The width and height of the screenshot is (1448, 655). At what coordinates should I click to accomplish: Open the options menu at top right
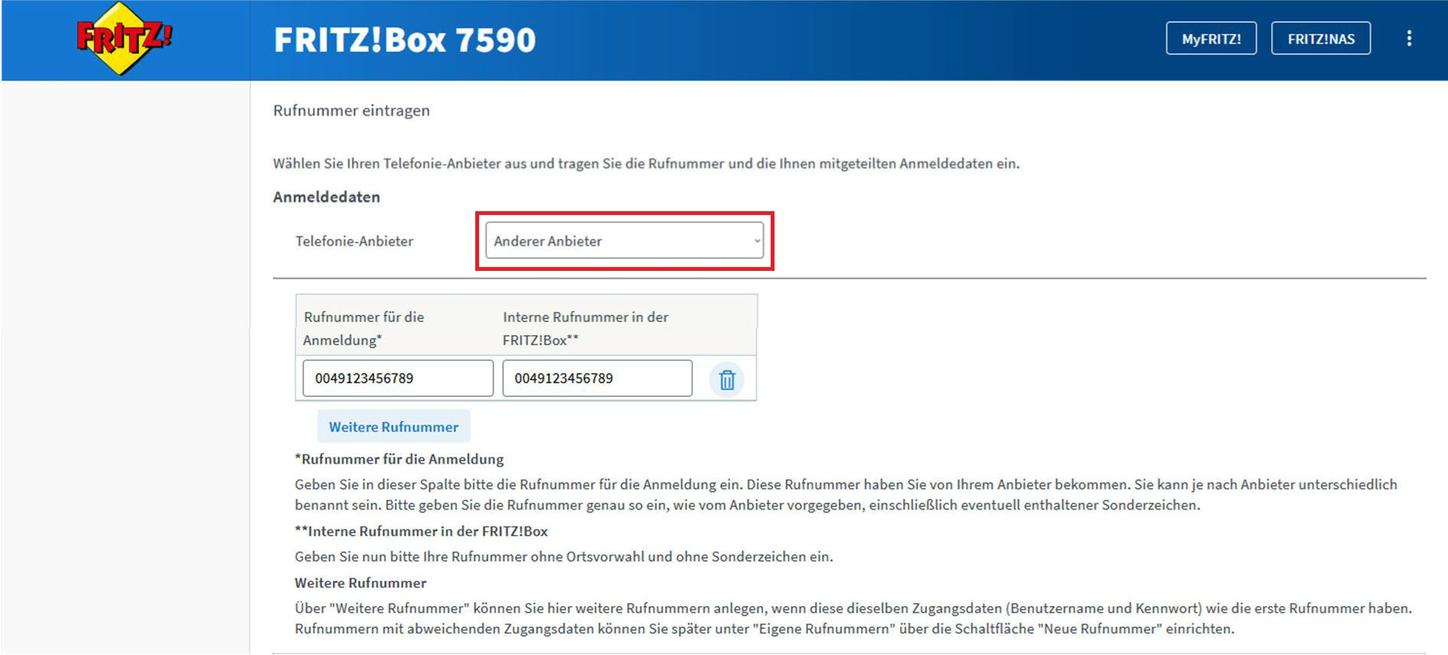pos(1409,38)
